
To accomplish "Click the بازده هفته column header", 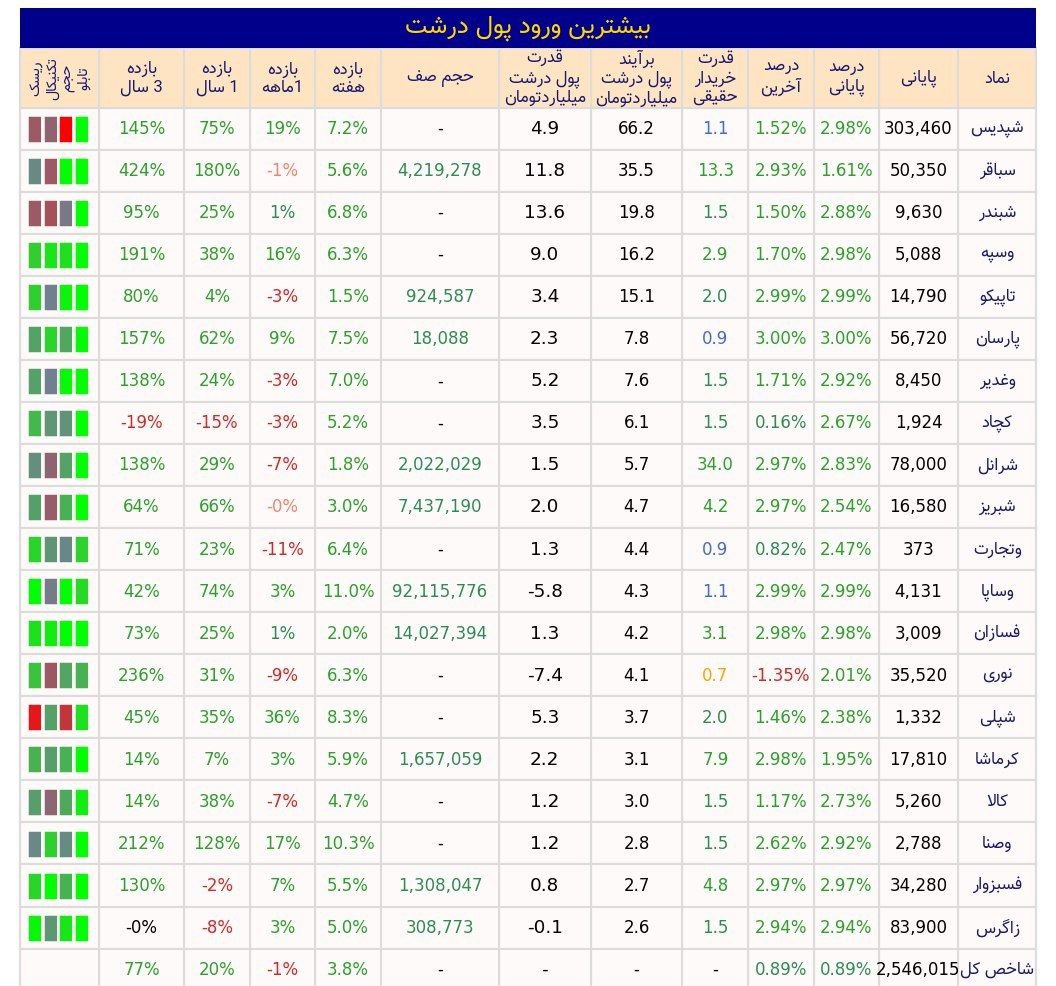I will [x=347, y=77].
